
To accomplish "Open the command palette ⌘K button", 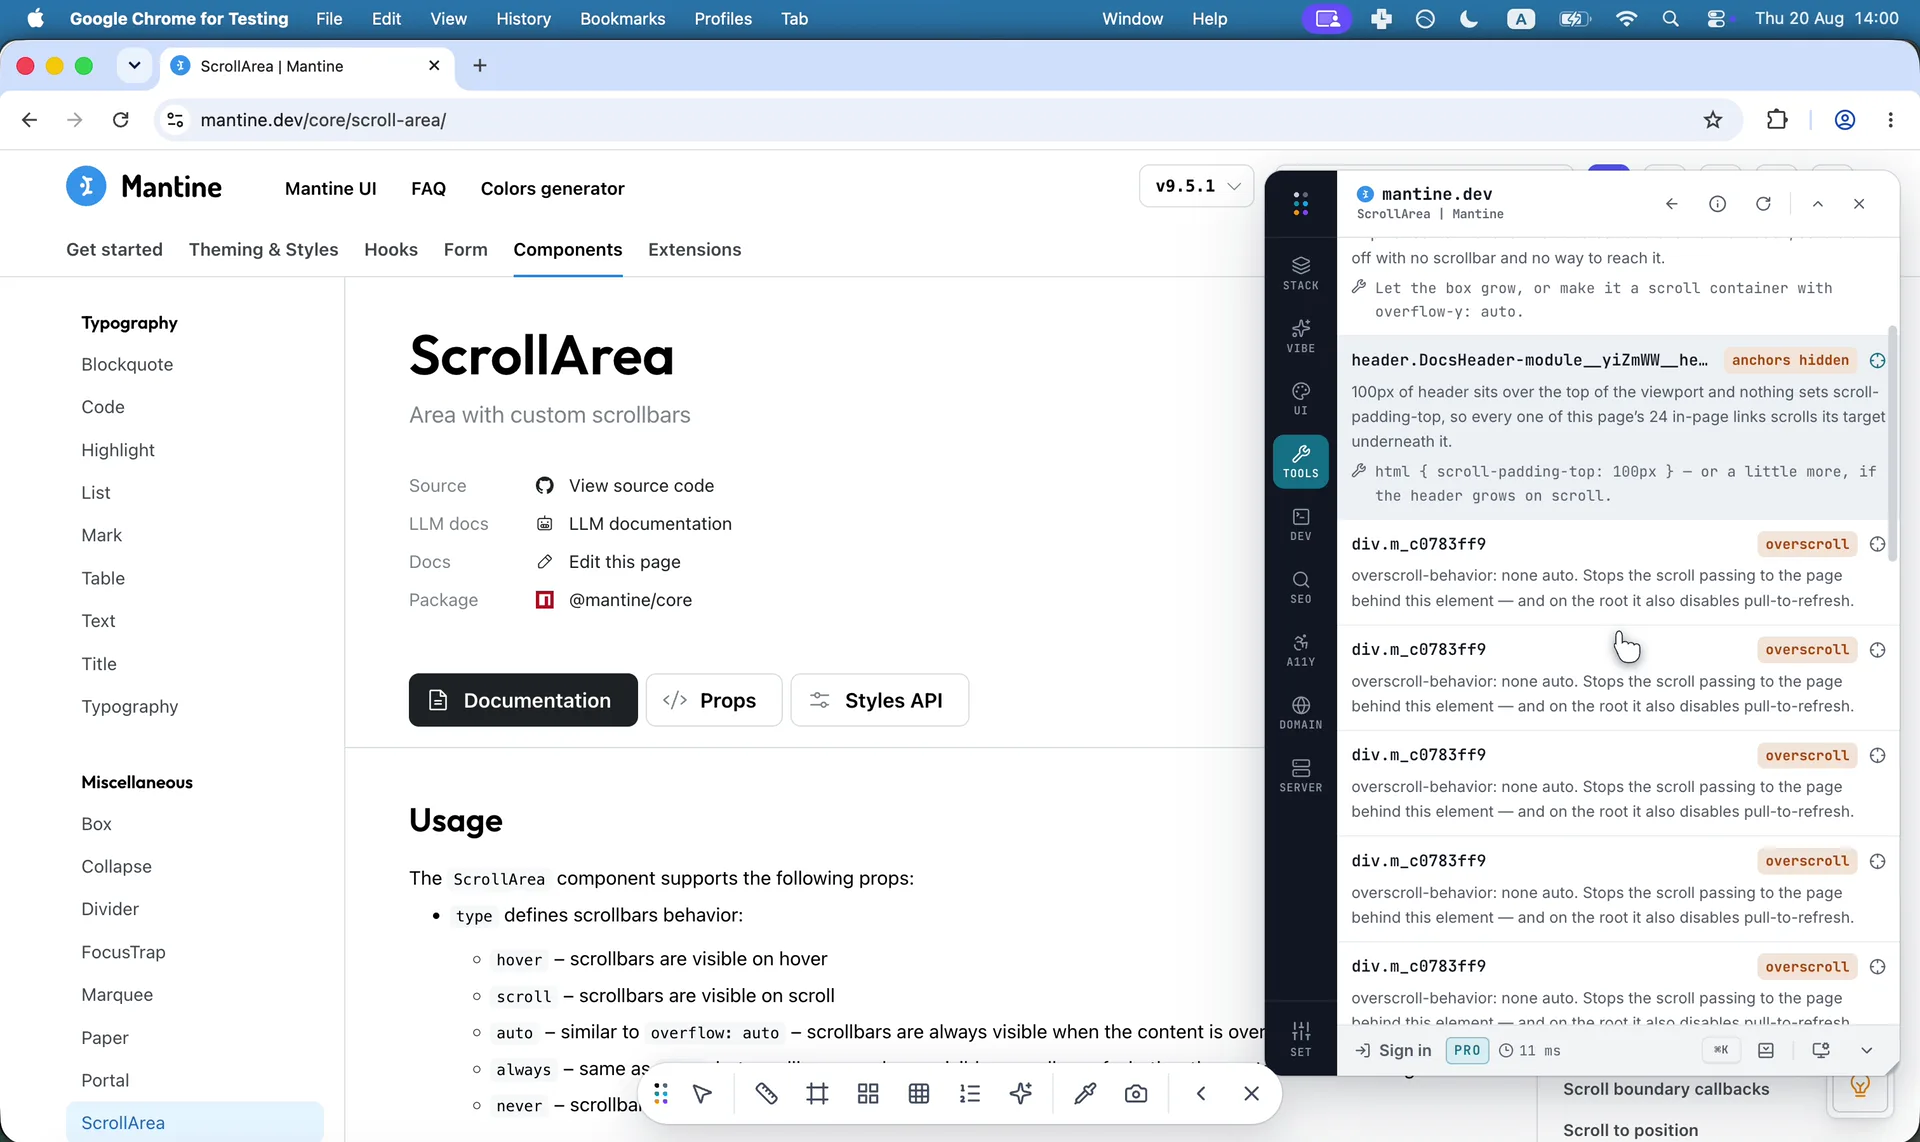I will (x=1720, y=1050).
